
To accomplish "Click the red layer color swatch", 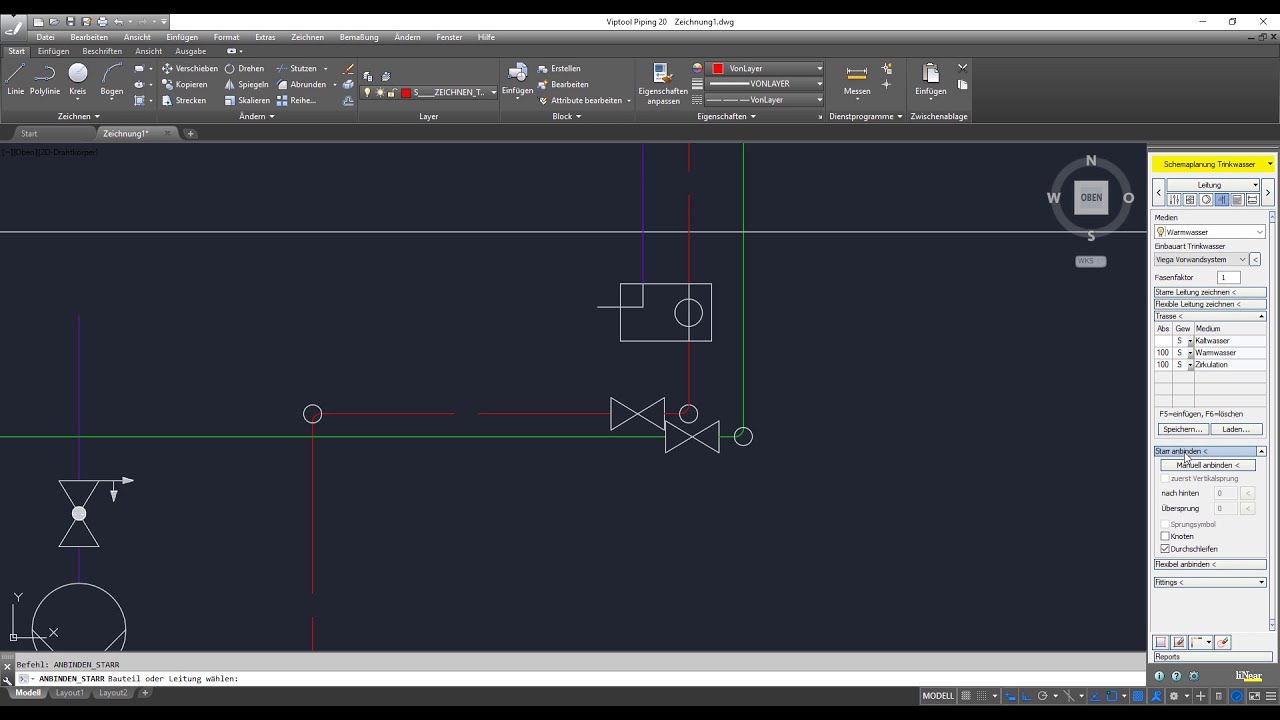I will click(406, 93).
